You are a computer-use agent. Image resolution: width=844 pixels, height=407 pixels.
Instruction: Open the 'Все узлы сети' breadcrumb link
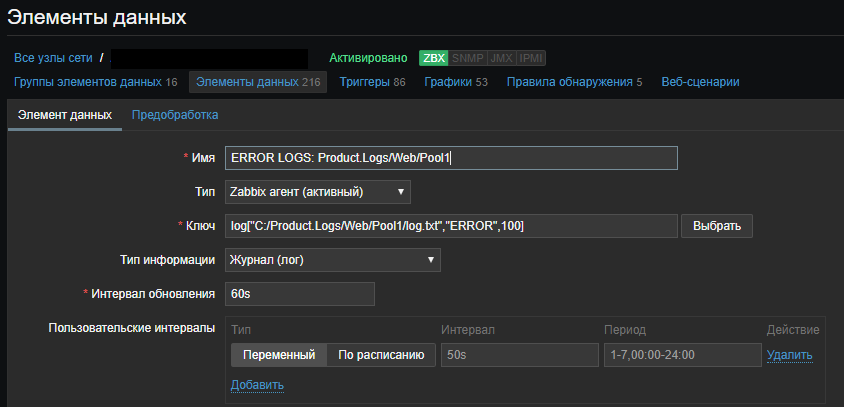click(x=53, y=58)
